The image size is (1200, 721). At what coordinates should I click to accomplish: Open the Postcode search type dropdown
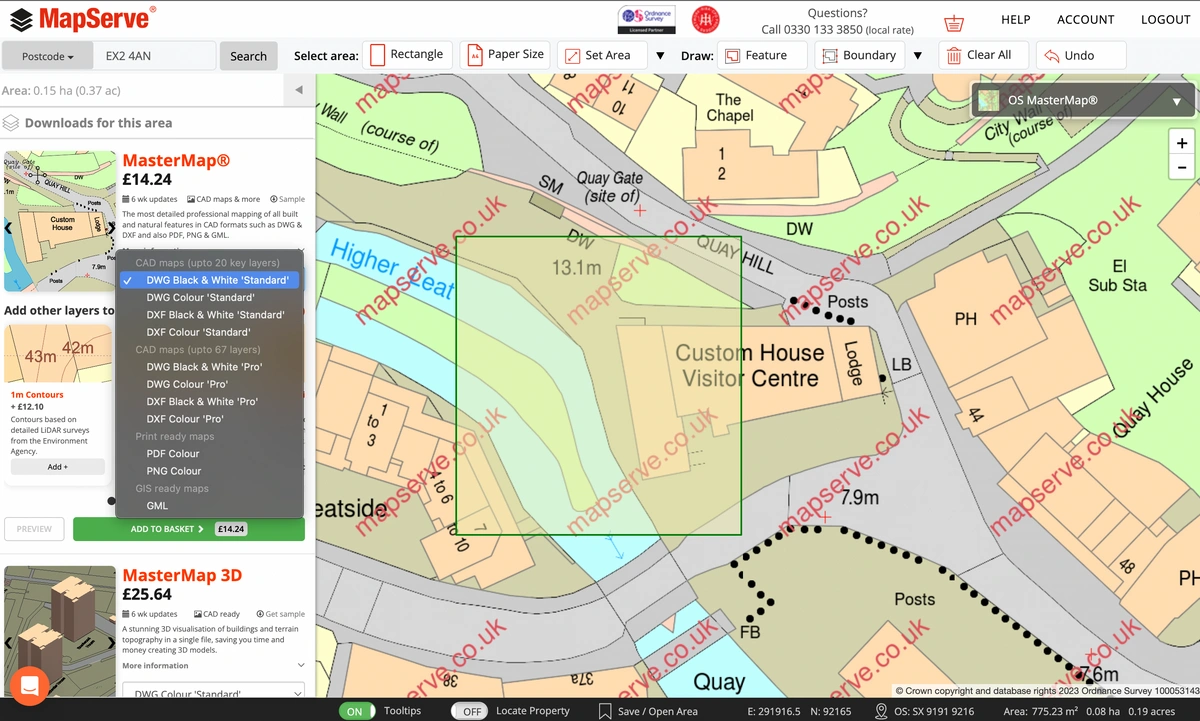point(48,56)
